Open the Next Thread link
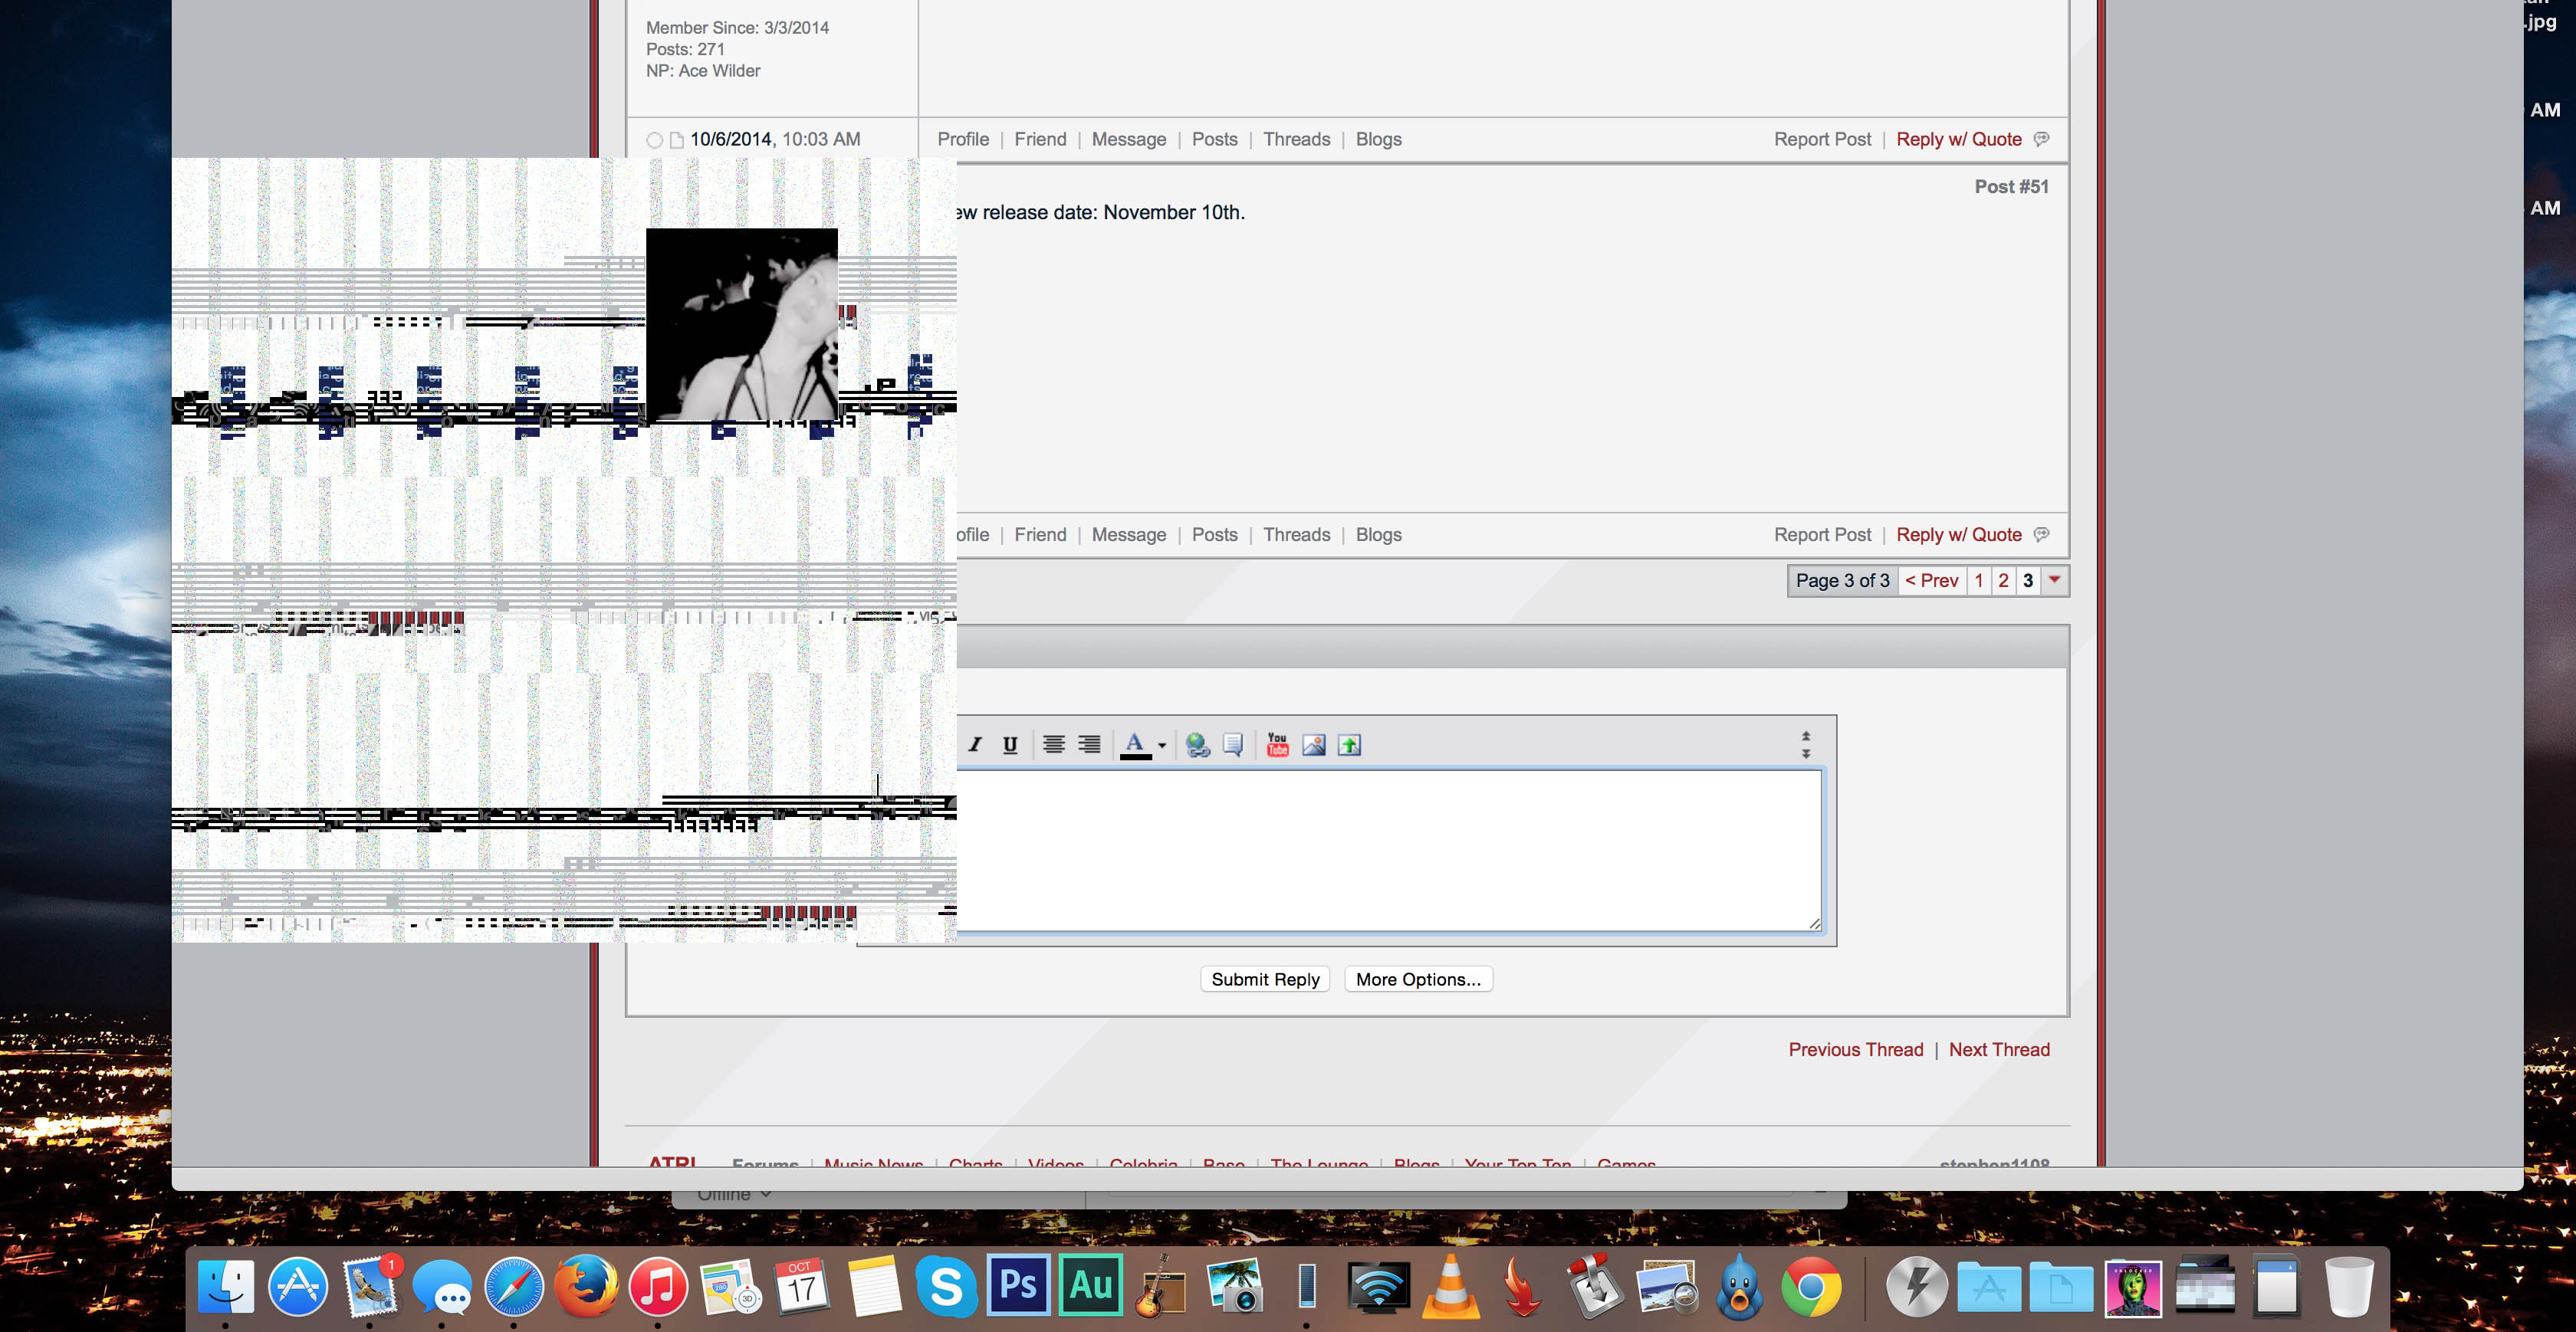Viewport: 2576px width, 1332px height. click(x=1999, y=1049)
